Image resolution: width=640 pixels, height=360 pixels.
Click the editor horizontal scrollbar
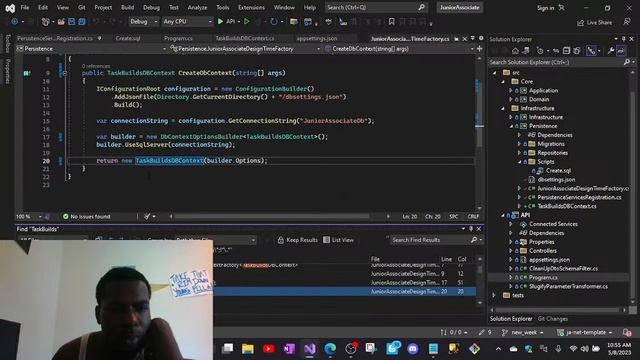pos(271,216)
